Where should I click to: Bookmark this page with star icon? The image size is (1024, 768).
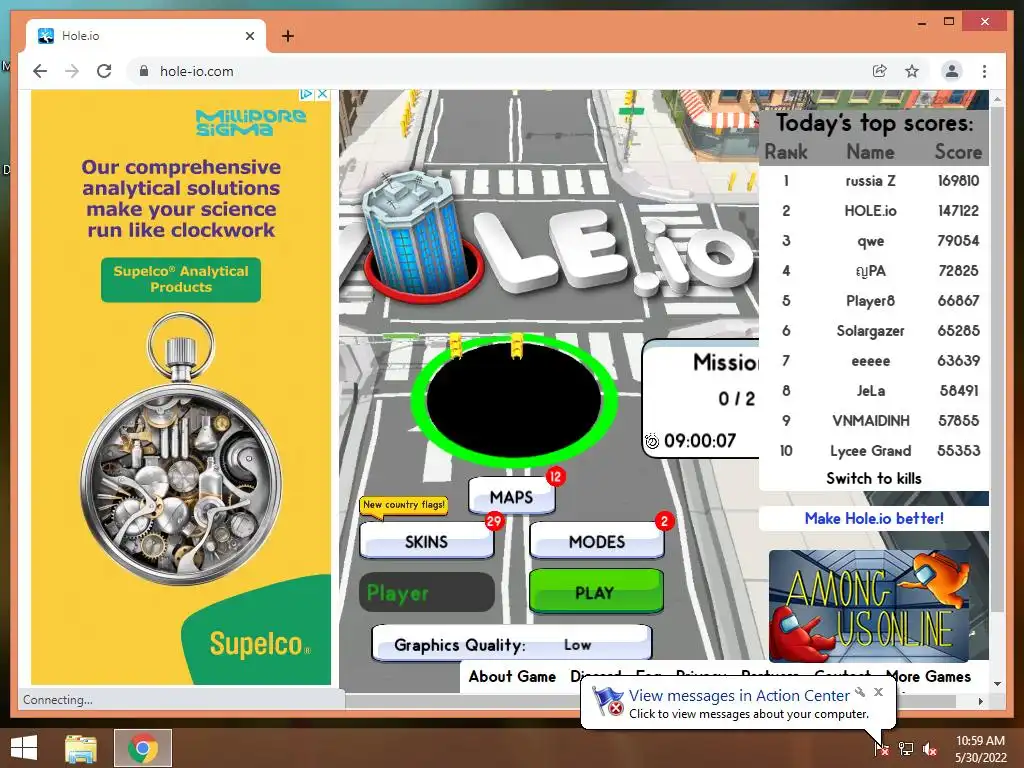point(912,71)
